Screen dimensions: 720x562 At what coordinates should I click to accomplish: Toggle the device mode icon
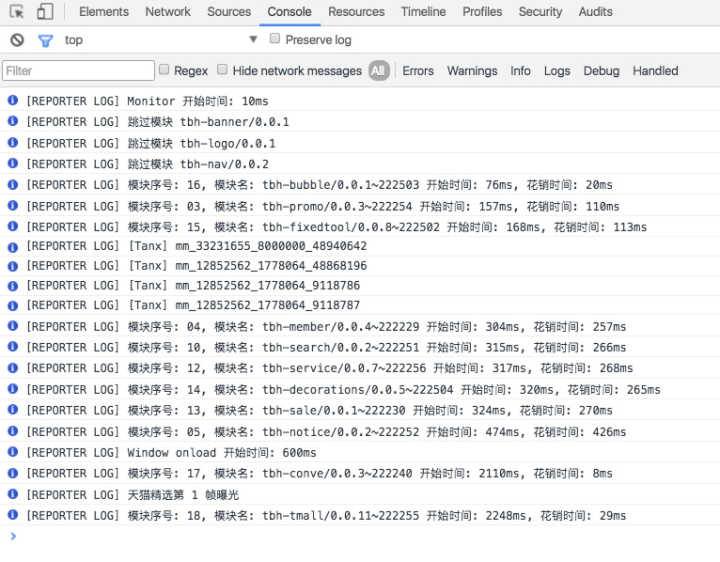pyautogui.click(x=45, y=12)
